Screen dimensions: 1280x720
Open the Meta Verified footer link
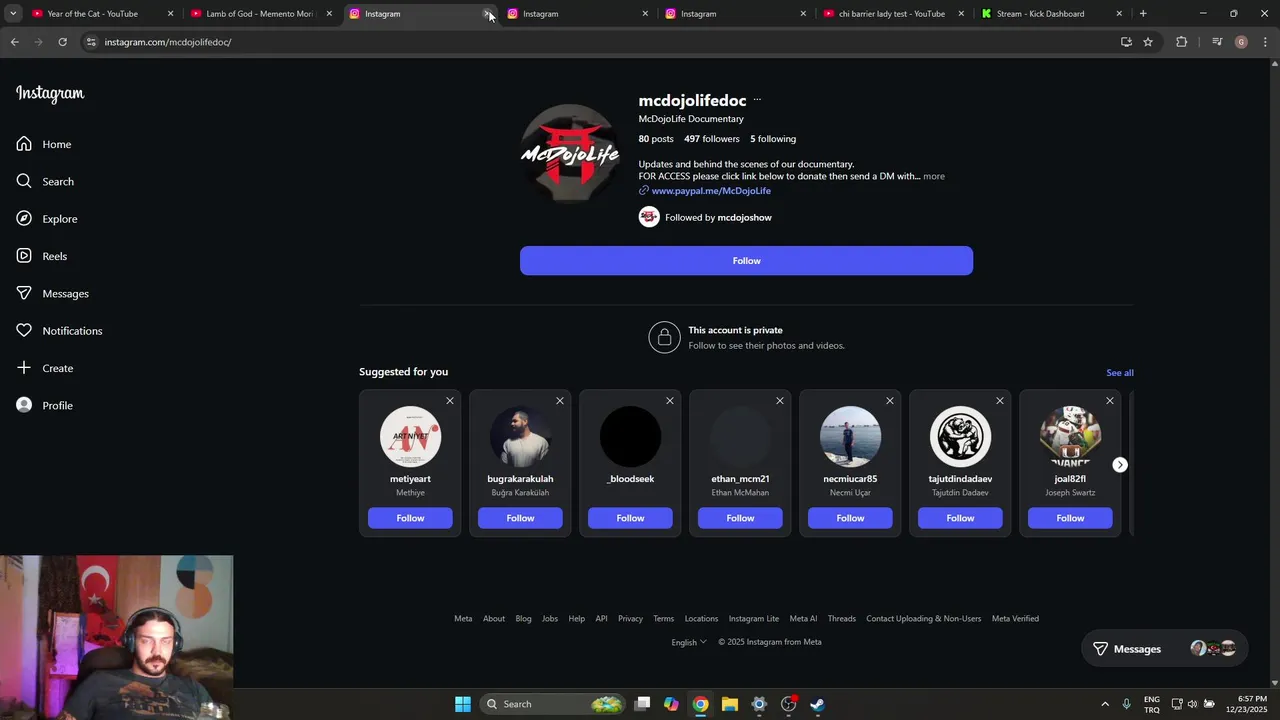point(1015,618)
